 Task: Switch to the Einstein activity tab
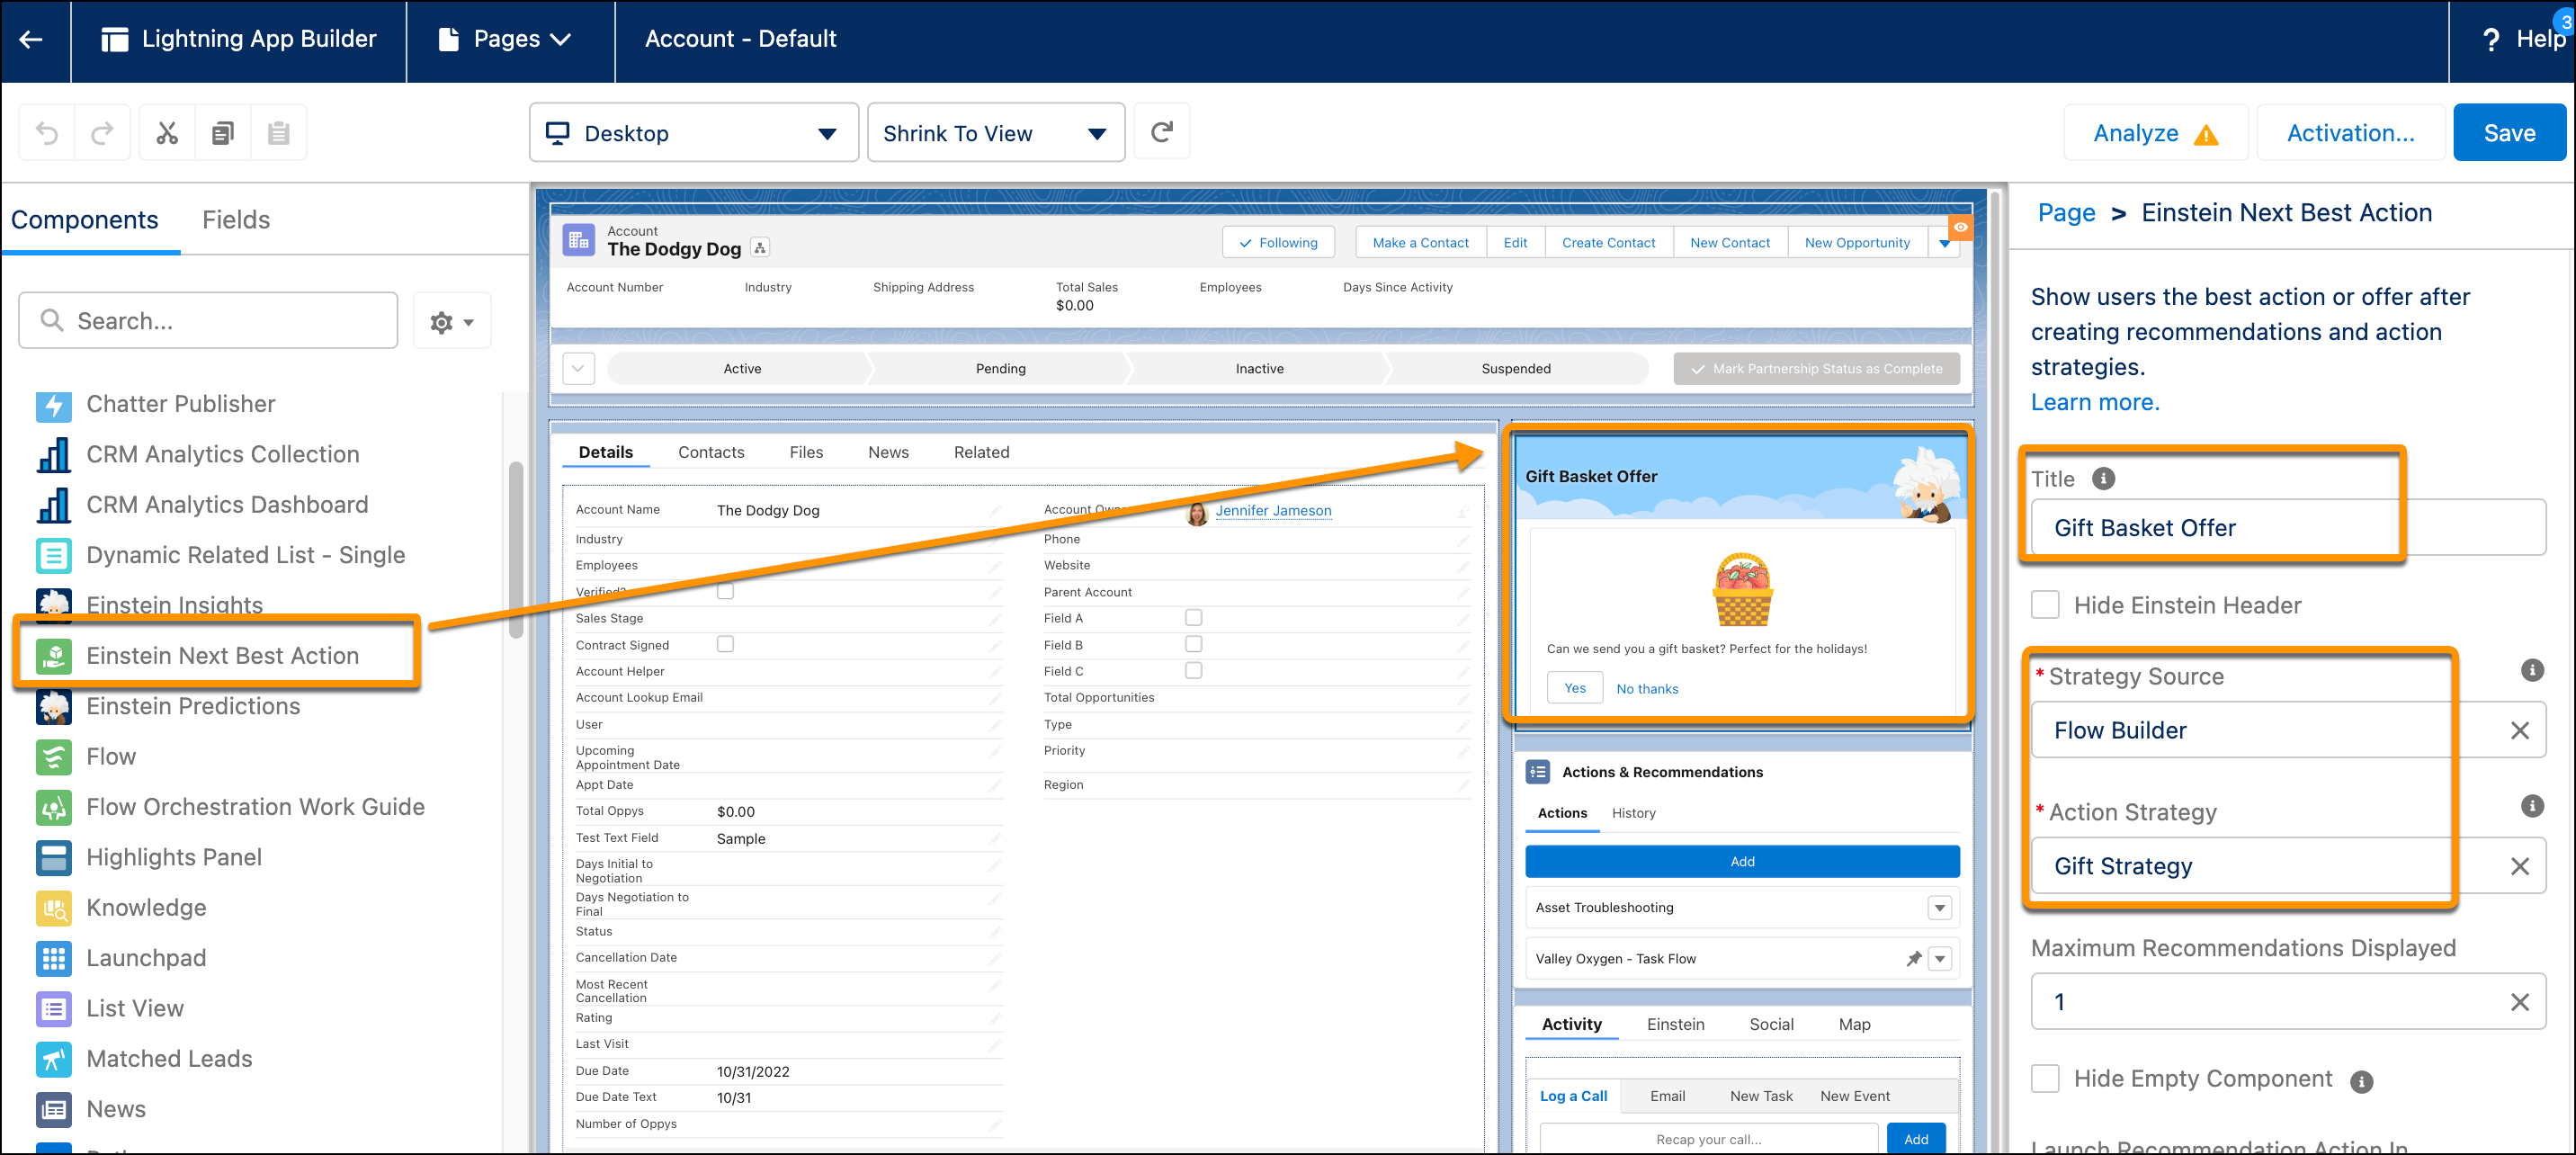[1675, 1024]
